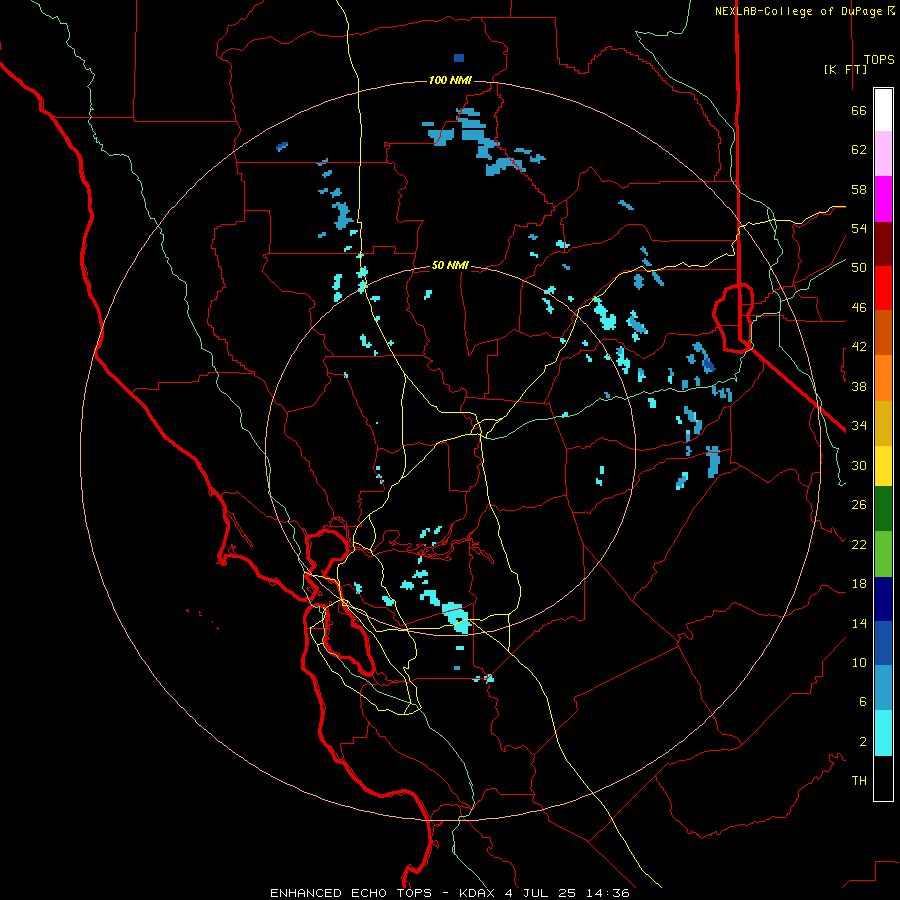Click the "KDAX" radar site identifier
The height and width of the screenshot is (900, 900).
pos(479,893)
